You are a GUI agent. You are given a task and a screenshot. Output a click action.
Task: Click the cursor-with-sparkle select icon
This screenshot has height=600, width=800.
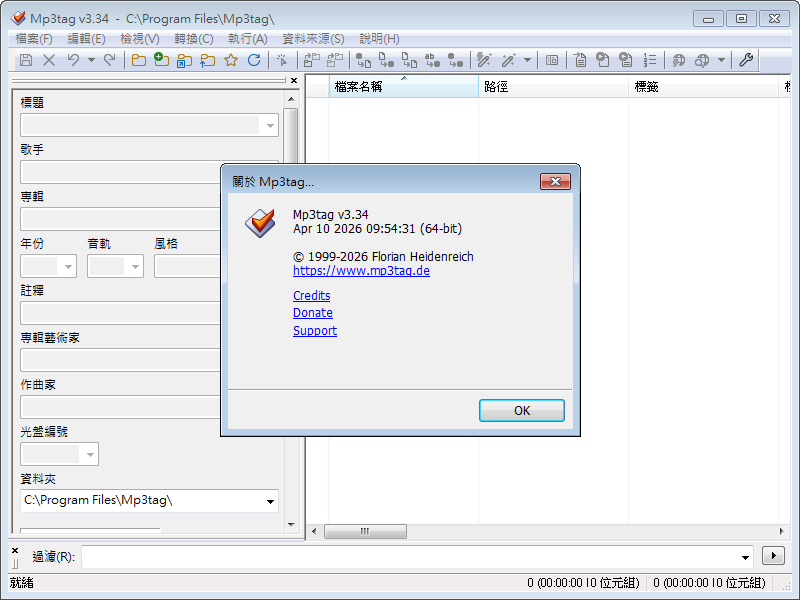click(282, 60)
